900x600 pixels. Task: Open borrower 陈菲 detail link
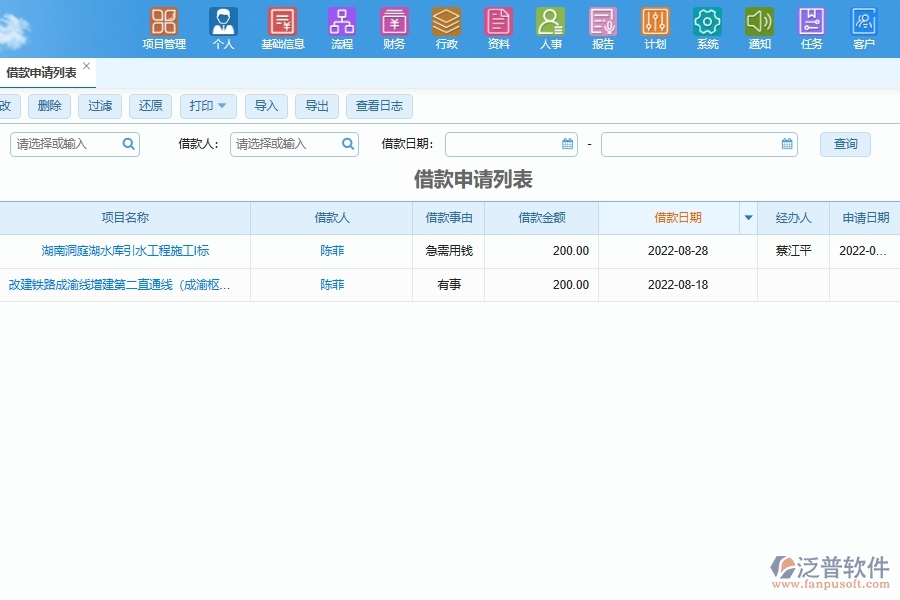tap(331, 251)
